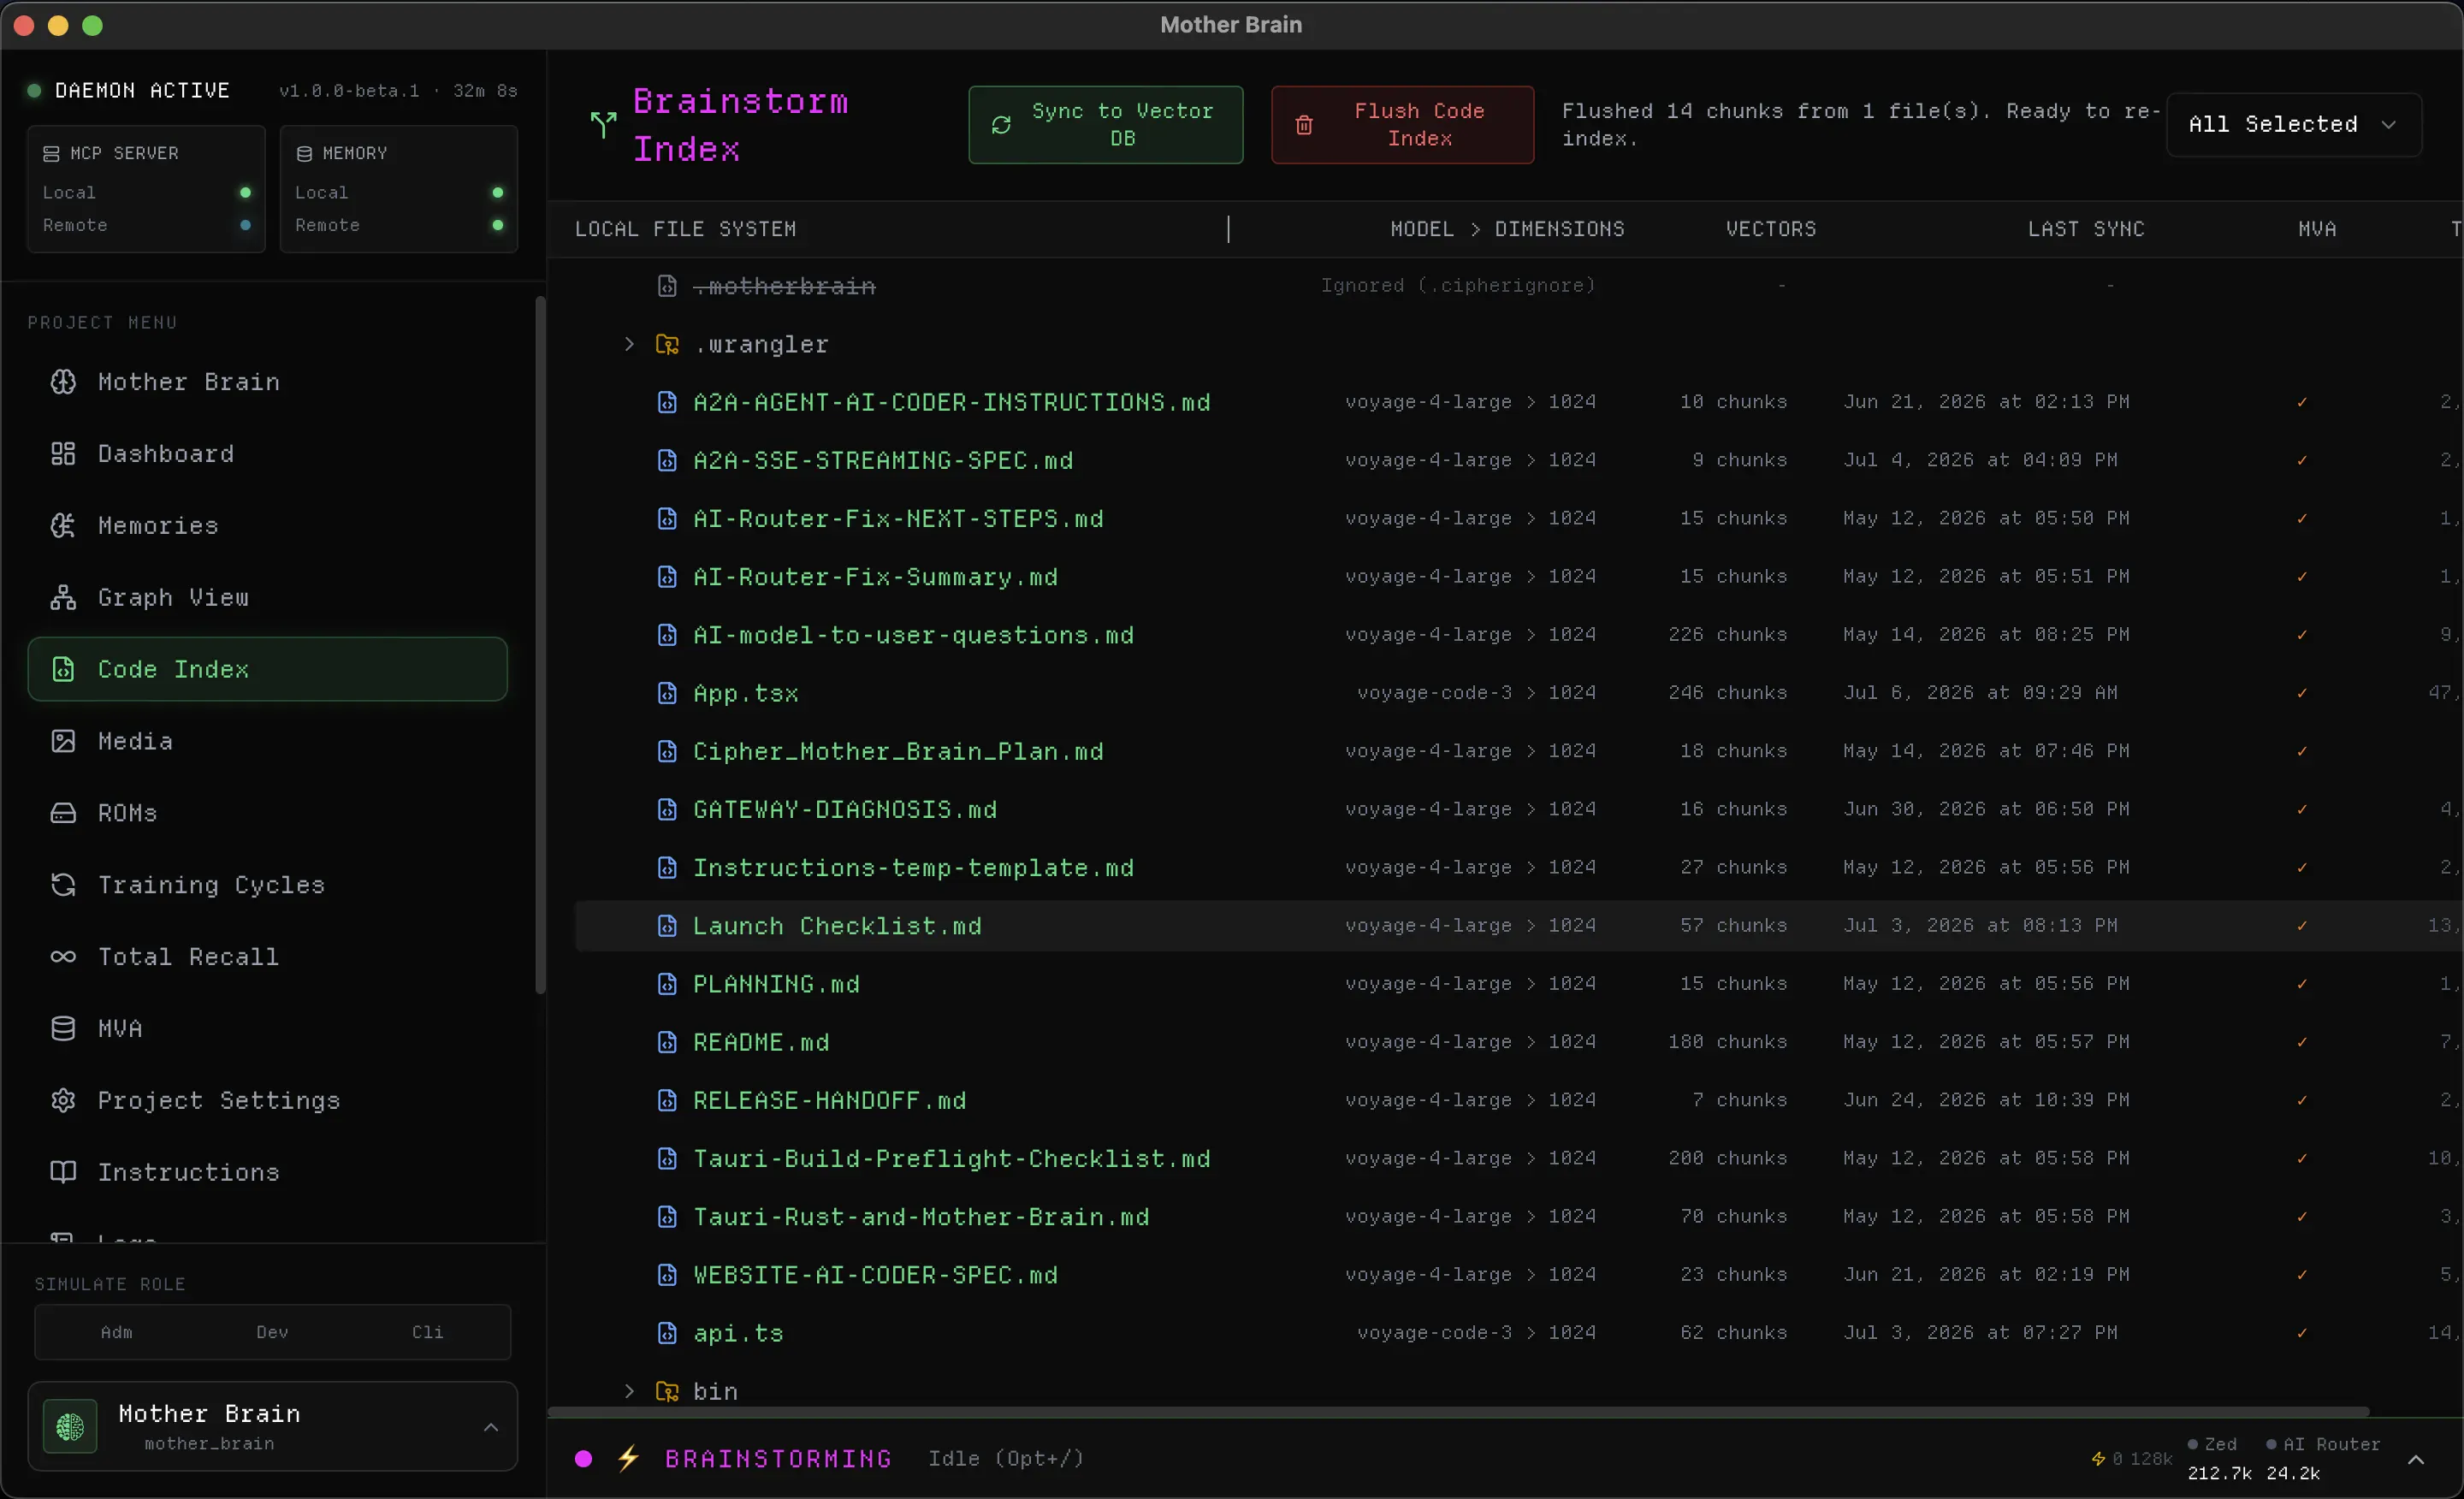The height and width of the screenshot is (1499, 2464).
Task: Click the project menu vertical scrollbar
Action: tap(541, 645)
